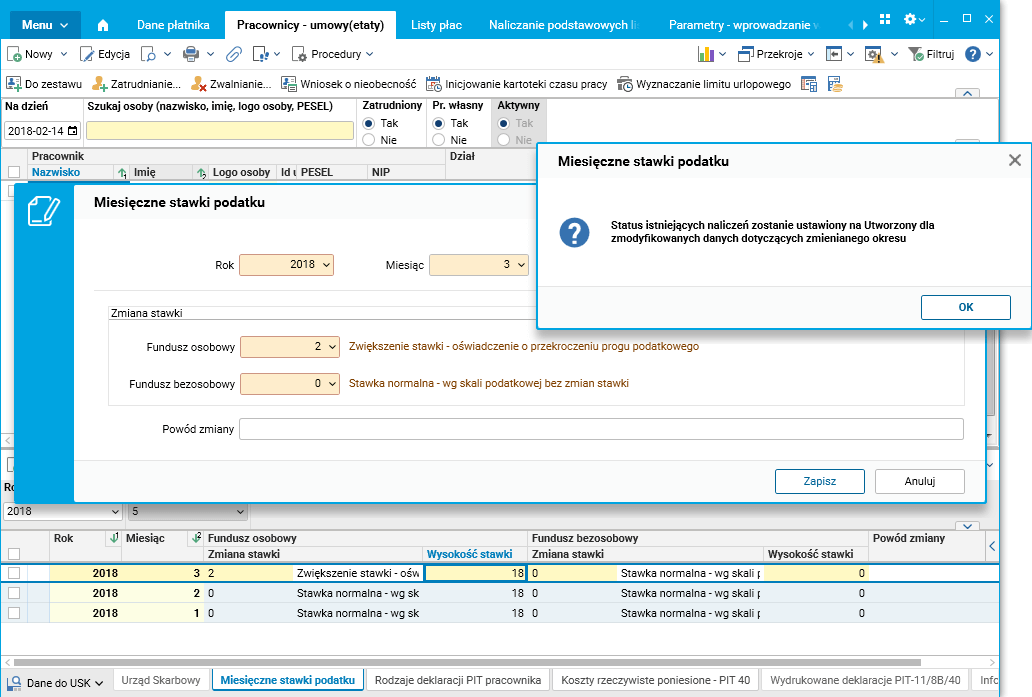
Task: Click OK in the message dialog
Action: pos(966,307)
